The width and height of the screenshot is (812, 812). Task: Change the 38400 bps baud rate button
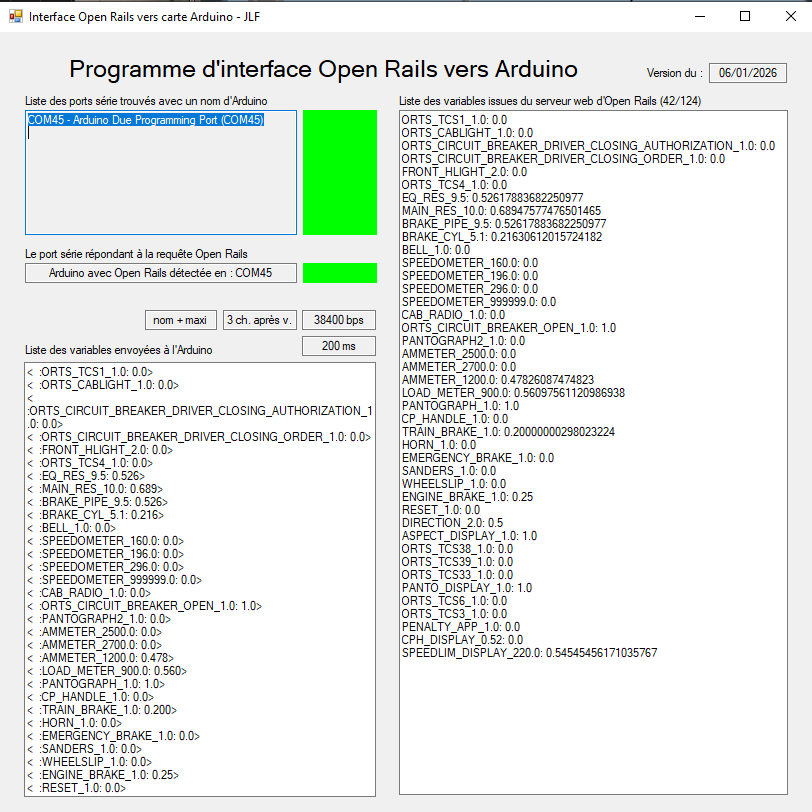[x=339, y=320]
